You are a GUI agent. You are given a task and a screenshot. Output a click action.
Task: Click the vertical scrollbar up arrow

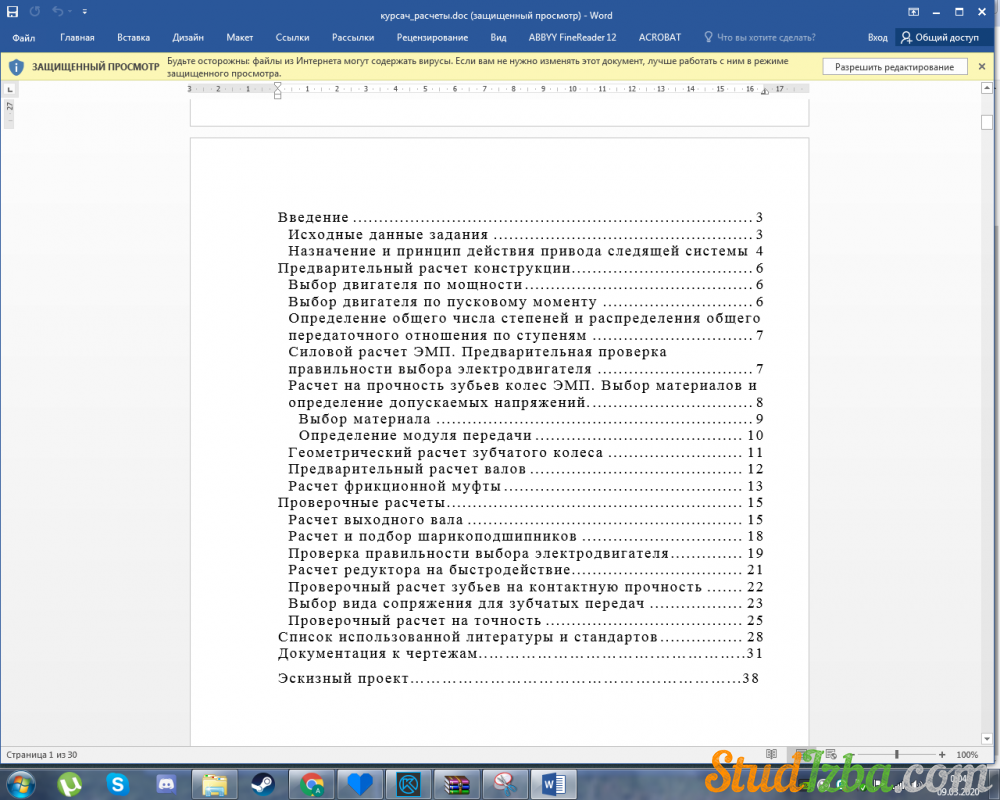click(987, 88)
